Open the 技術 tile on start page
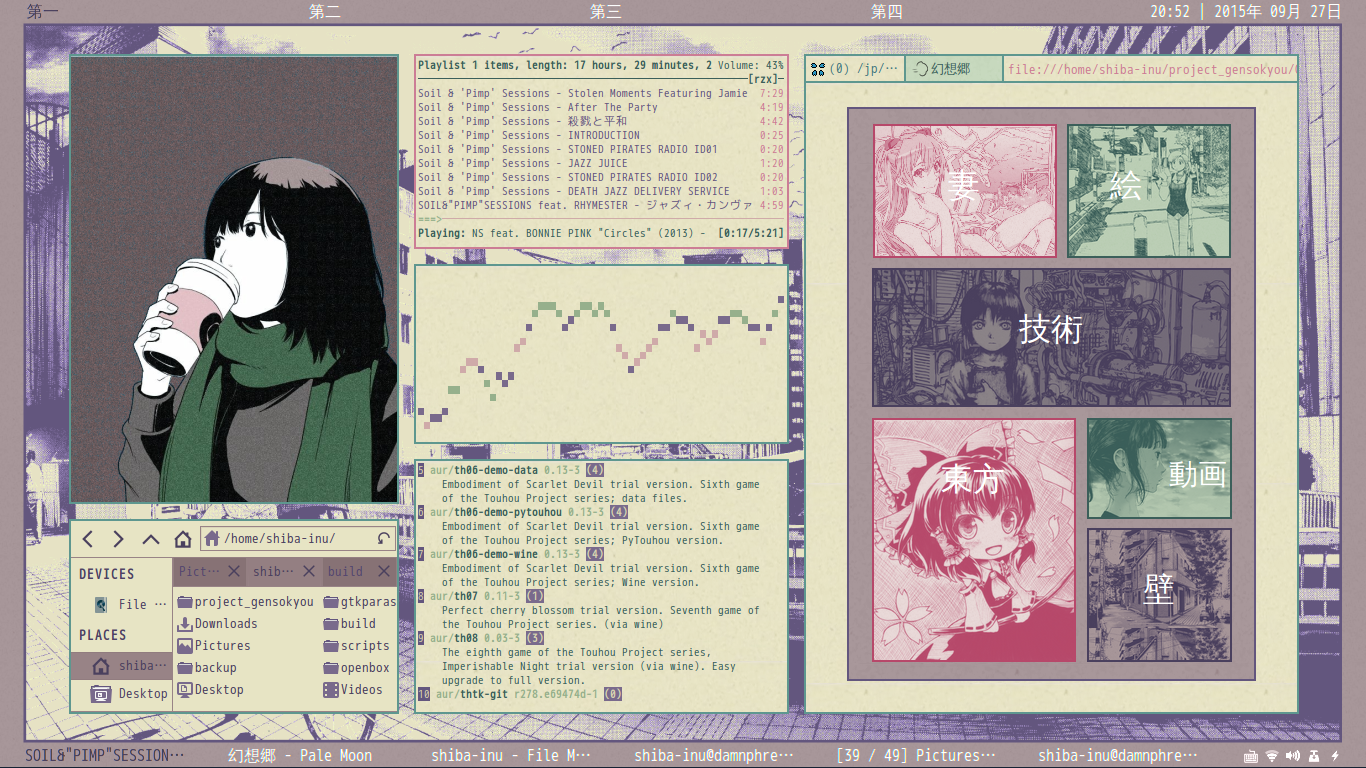This screenshot has height=768, width=1366. point(1051,337)
